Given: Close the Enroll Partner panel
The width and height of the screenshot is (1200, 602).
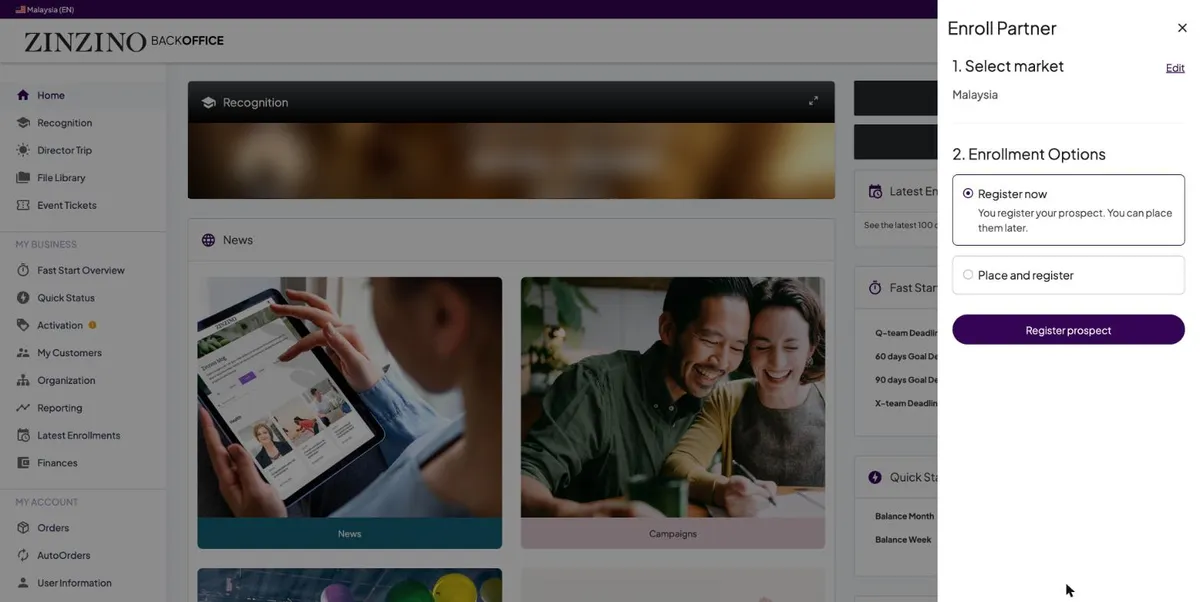Looking at the screenshot, I should [x=1182, y=28].
